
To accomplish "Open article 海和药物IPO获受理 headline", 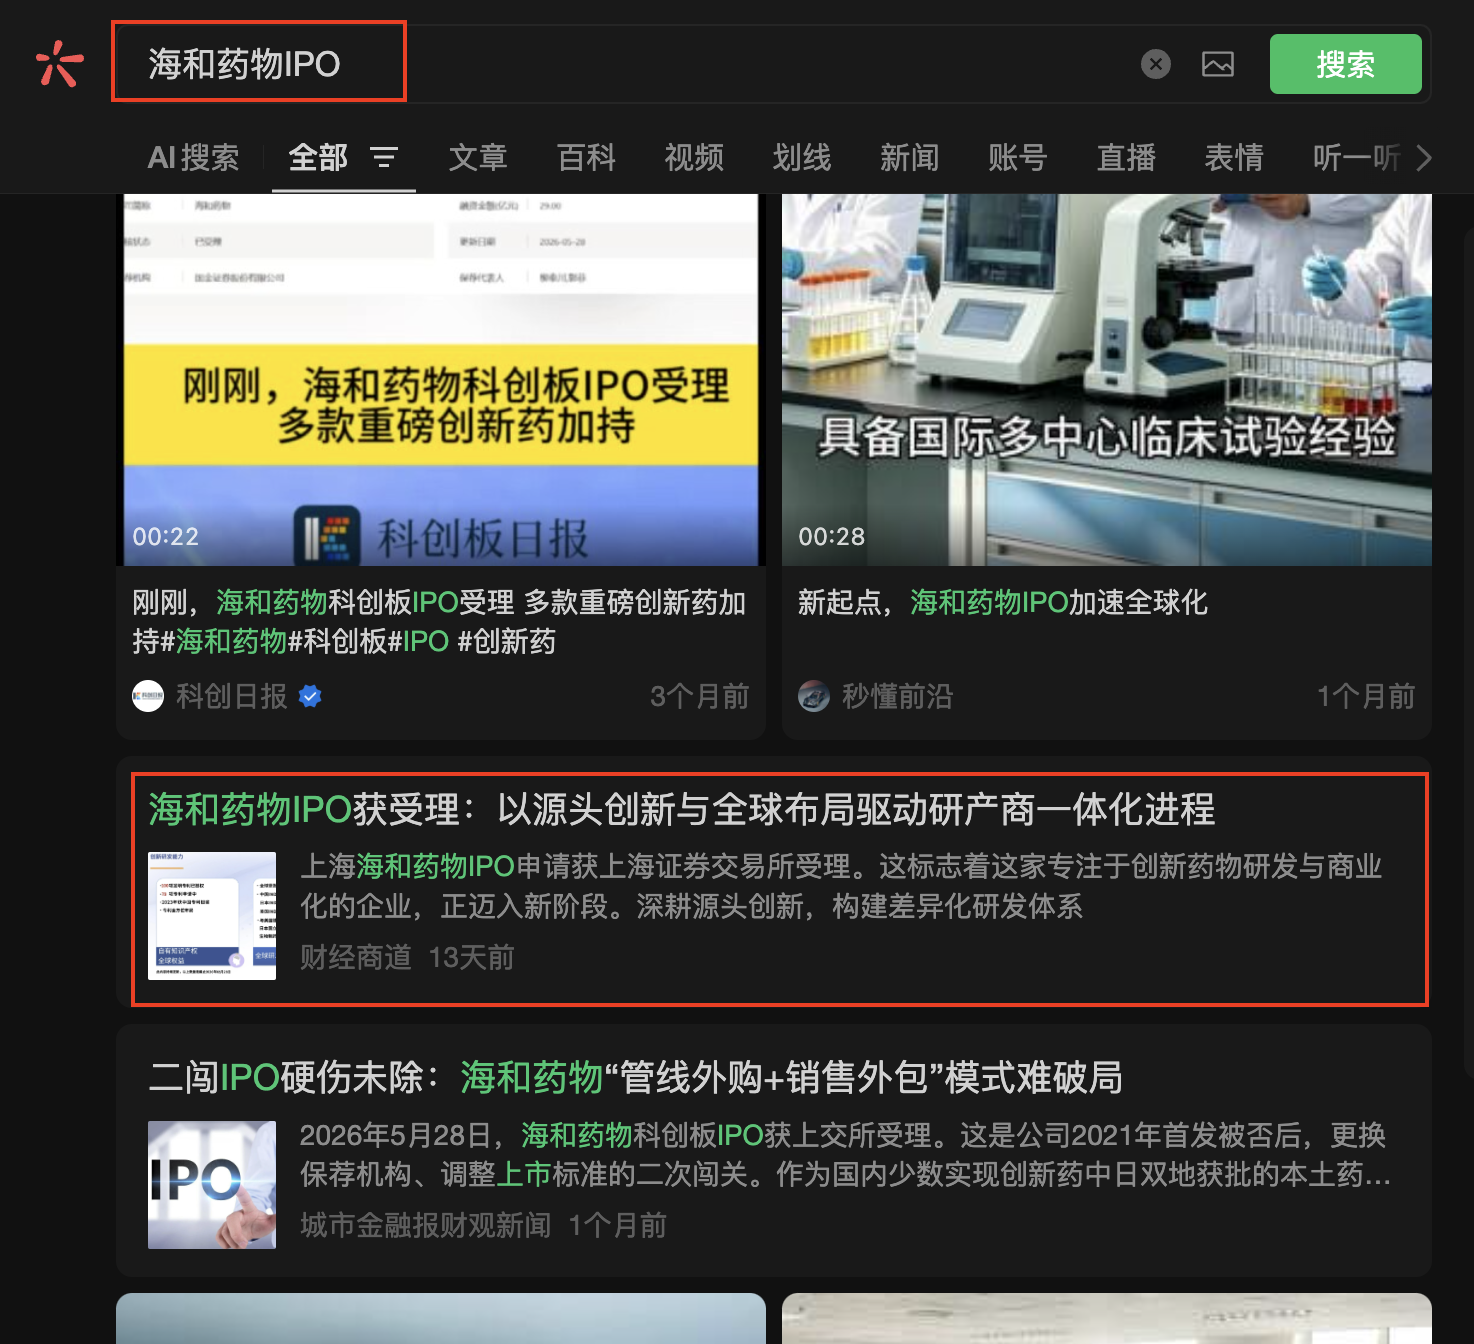I will coord(682,809).
